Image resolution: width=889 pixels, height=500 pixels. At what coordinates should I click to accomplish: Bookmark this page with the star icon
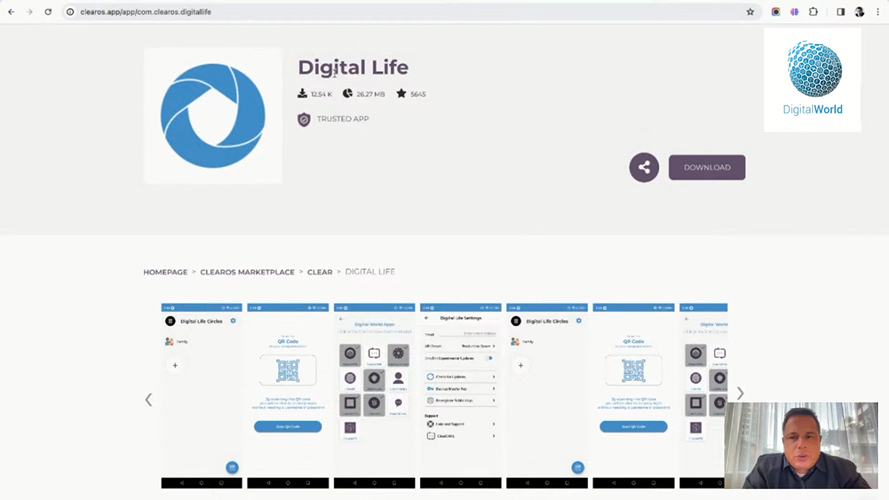(x=750, y=12)
